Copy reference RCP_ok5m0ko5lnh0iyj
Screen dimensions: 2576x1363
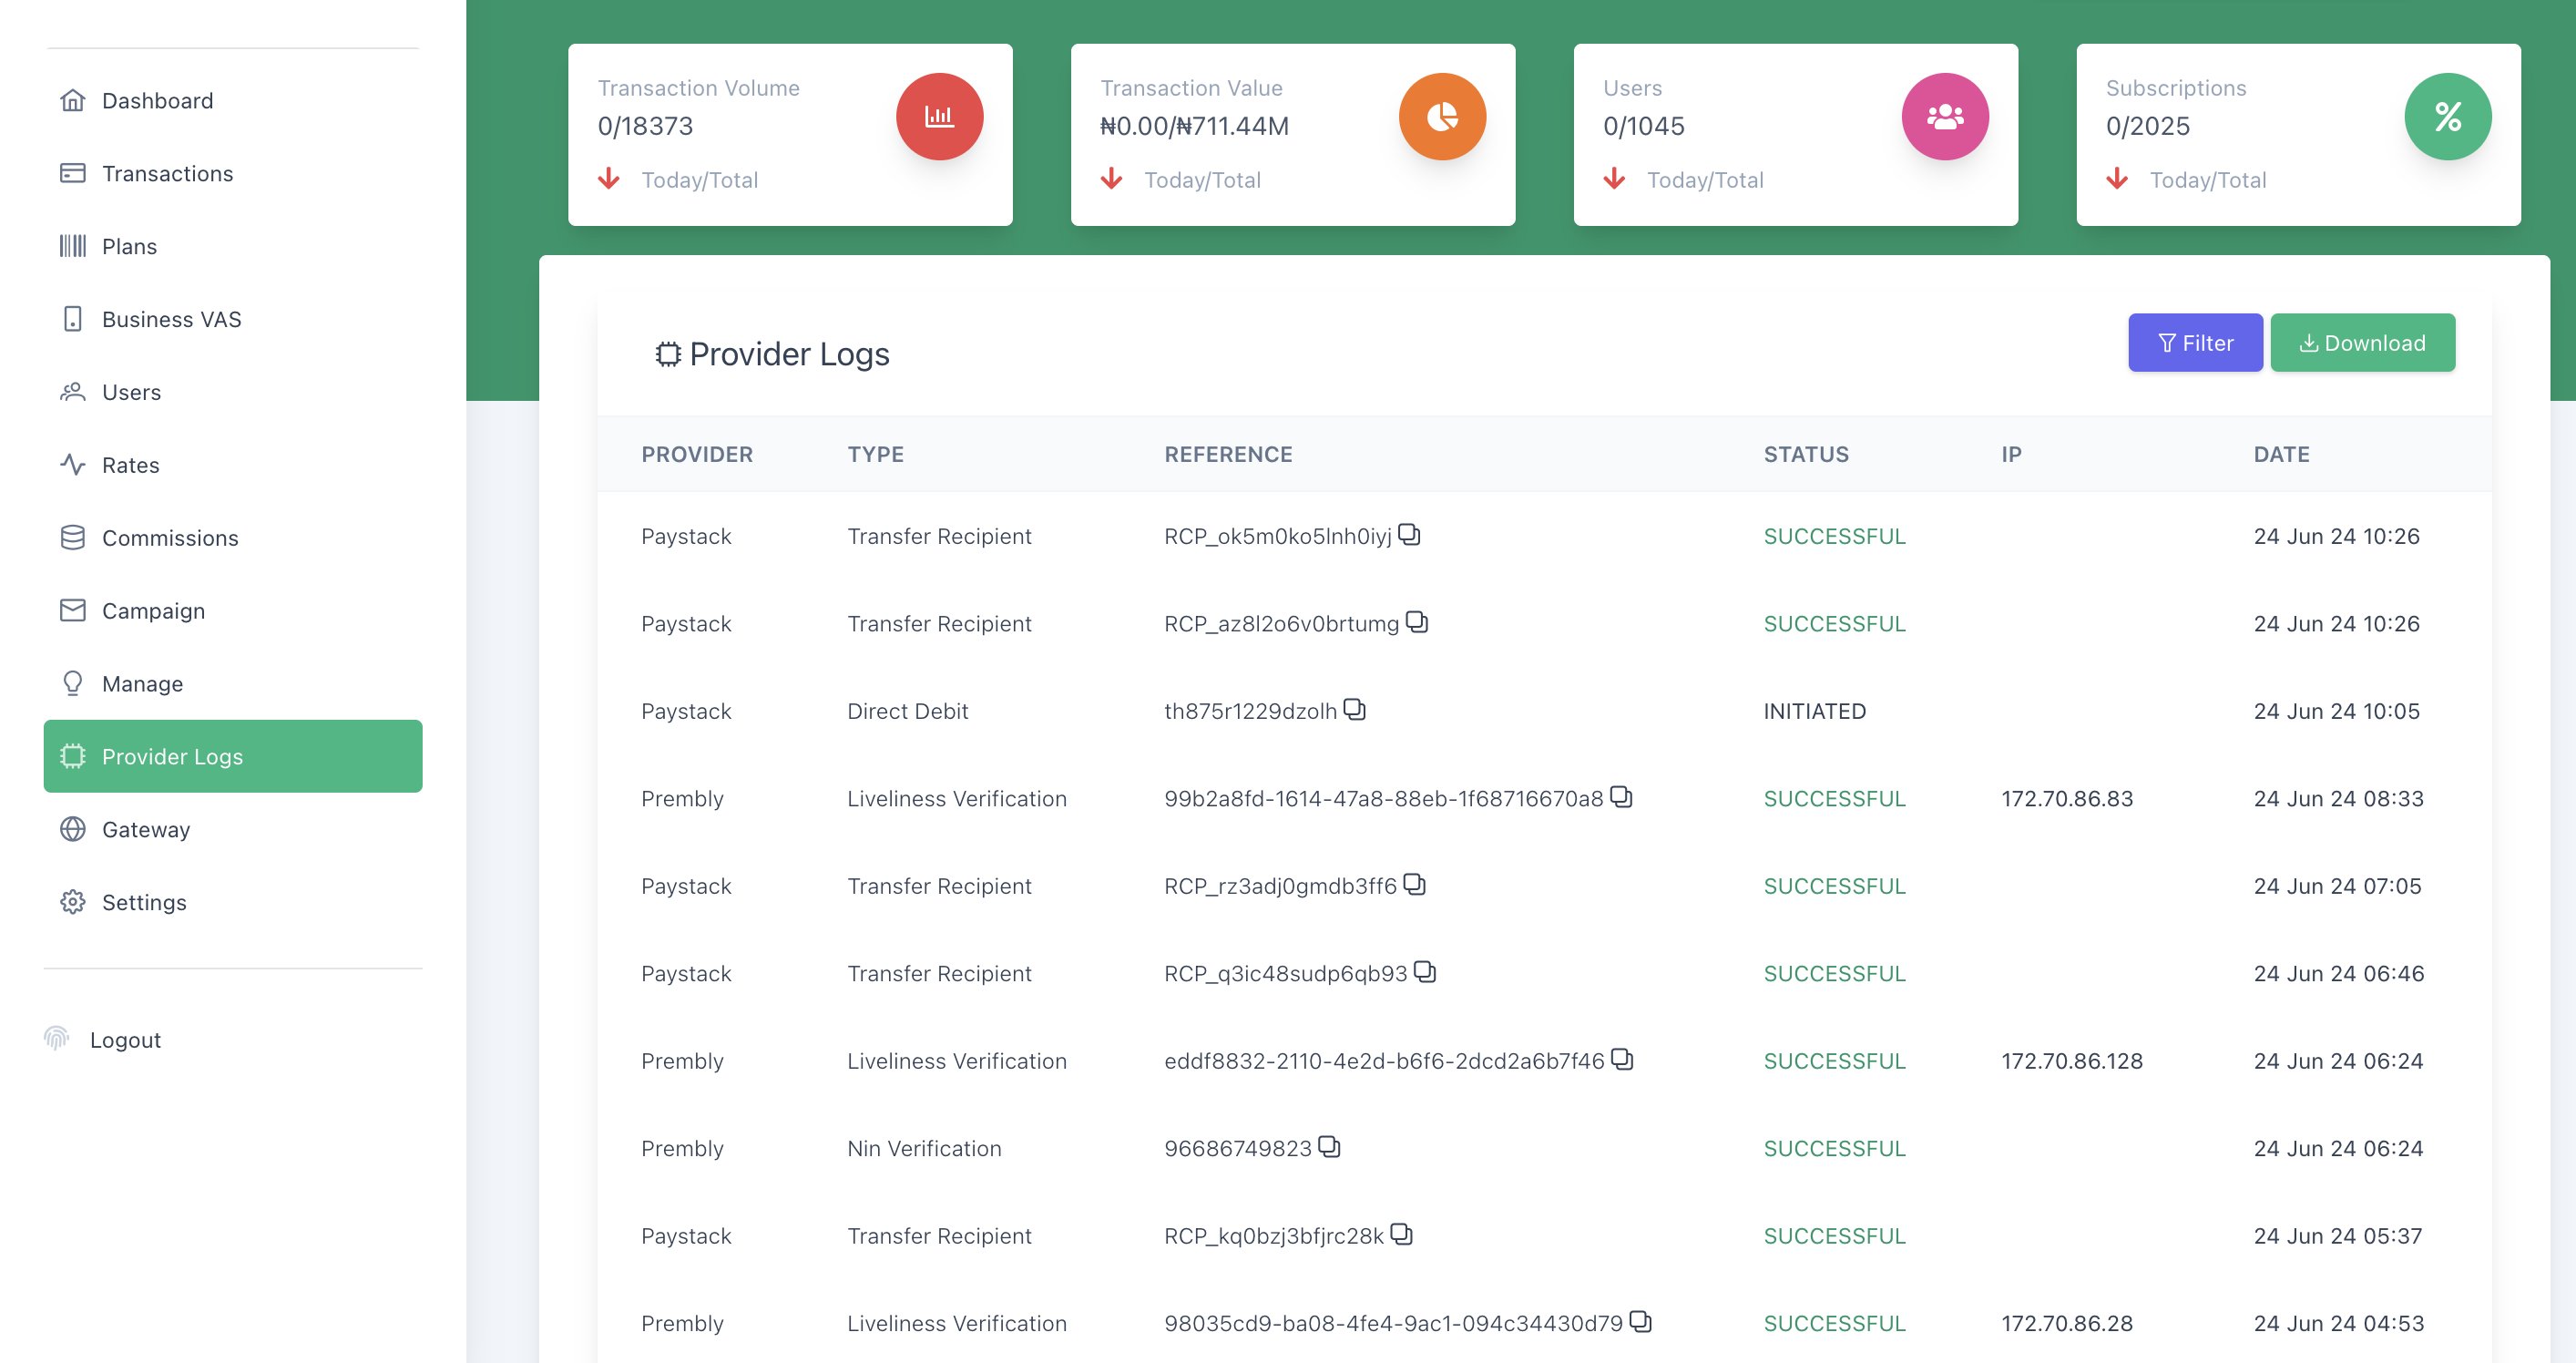(x=1409, y=534)
